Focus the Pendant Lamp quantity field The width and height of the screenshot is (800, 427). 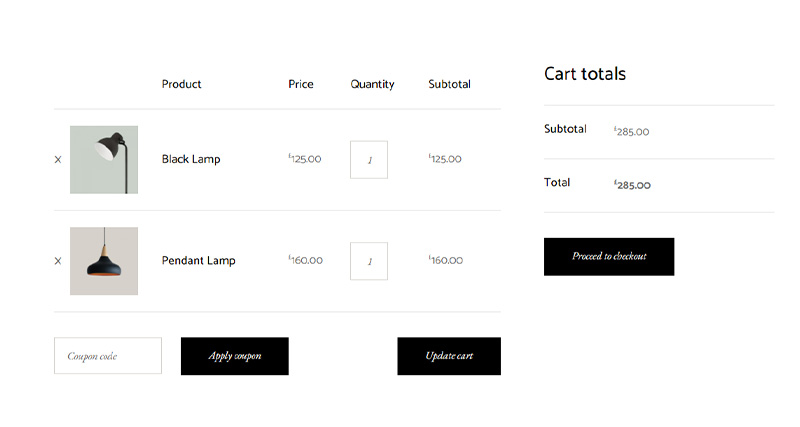click(x=369, y=261)
